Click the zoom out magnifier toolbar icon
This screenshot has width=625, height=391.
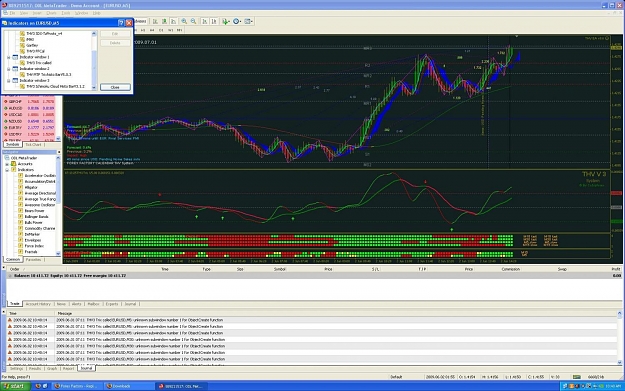pos(193,21)
